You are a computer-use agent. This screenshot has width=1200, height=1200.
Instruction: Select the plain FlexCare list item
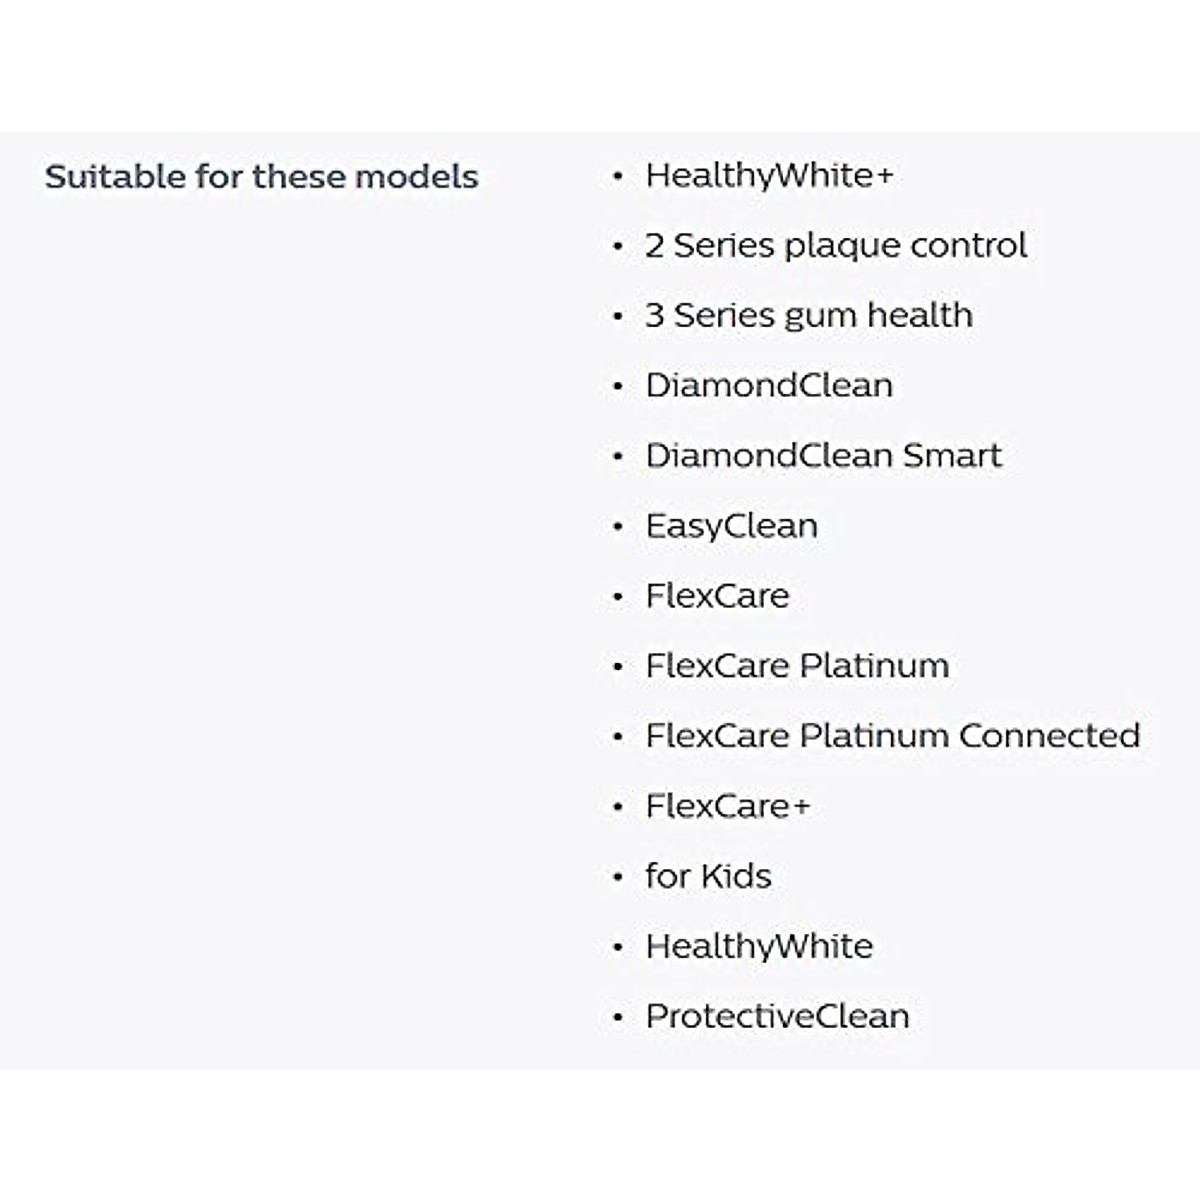point(717,596)
